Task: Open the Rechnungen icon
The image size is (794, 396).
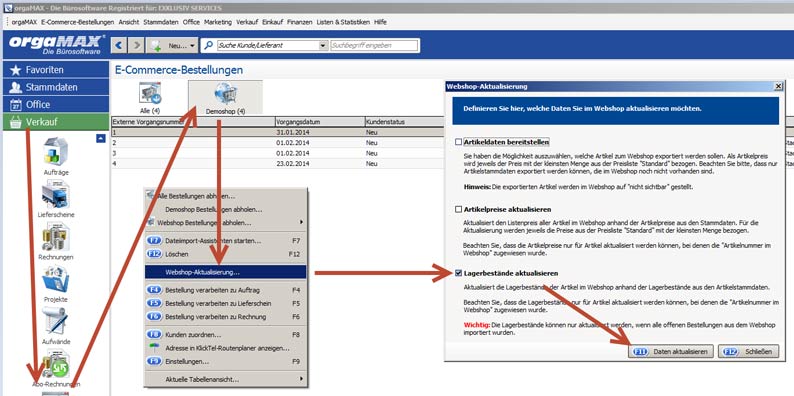Action: [56, 236]
